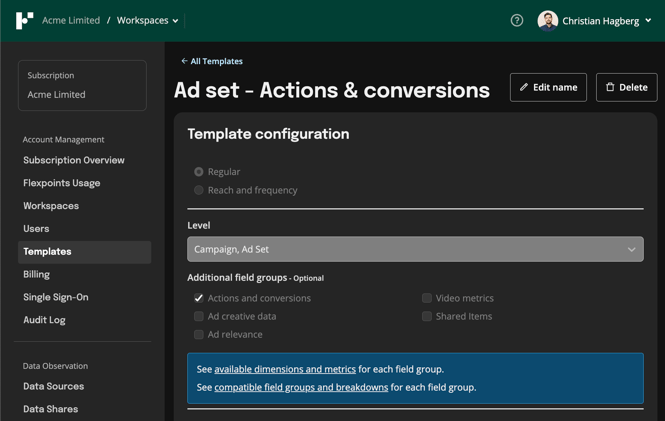Click Christian Hagberg's profile avatar
665x421 pixels.
coord(547,20)
